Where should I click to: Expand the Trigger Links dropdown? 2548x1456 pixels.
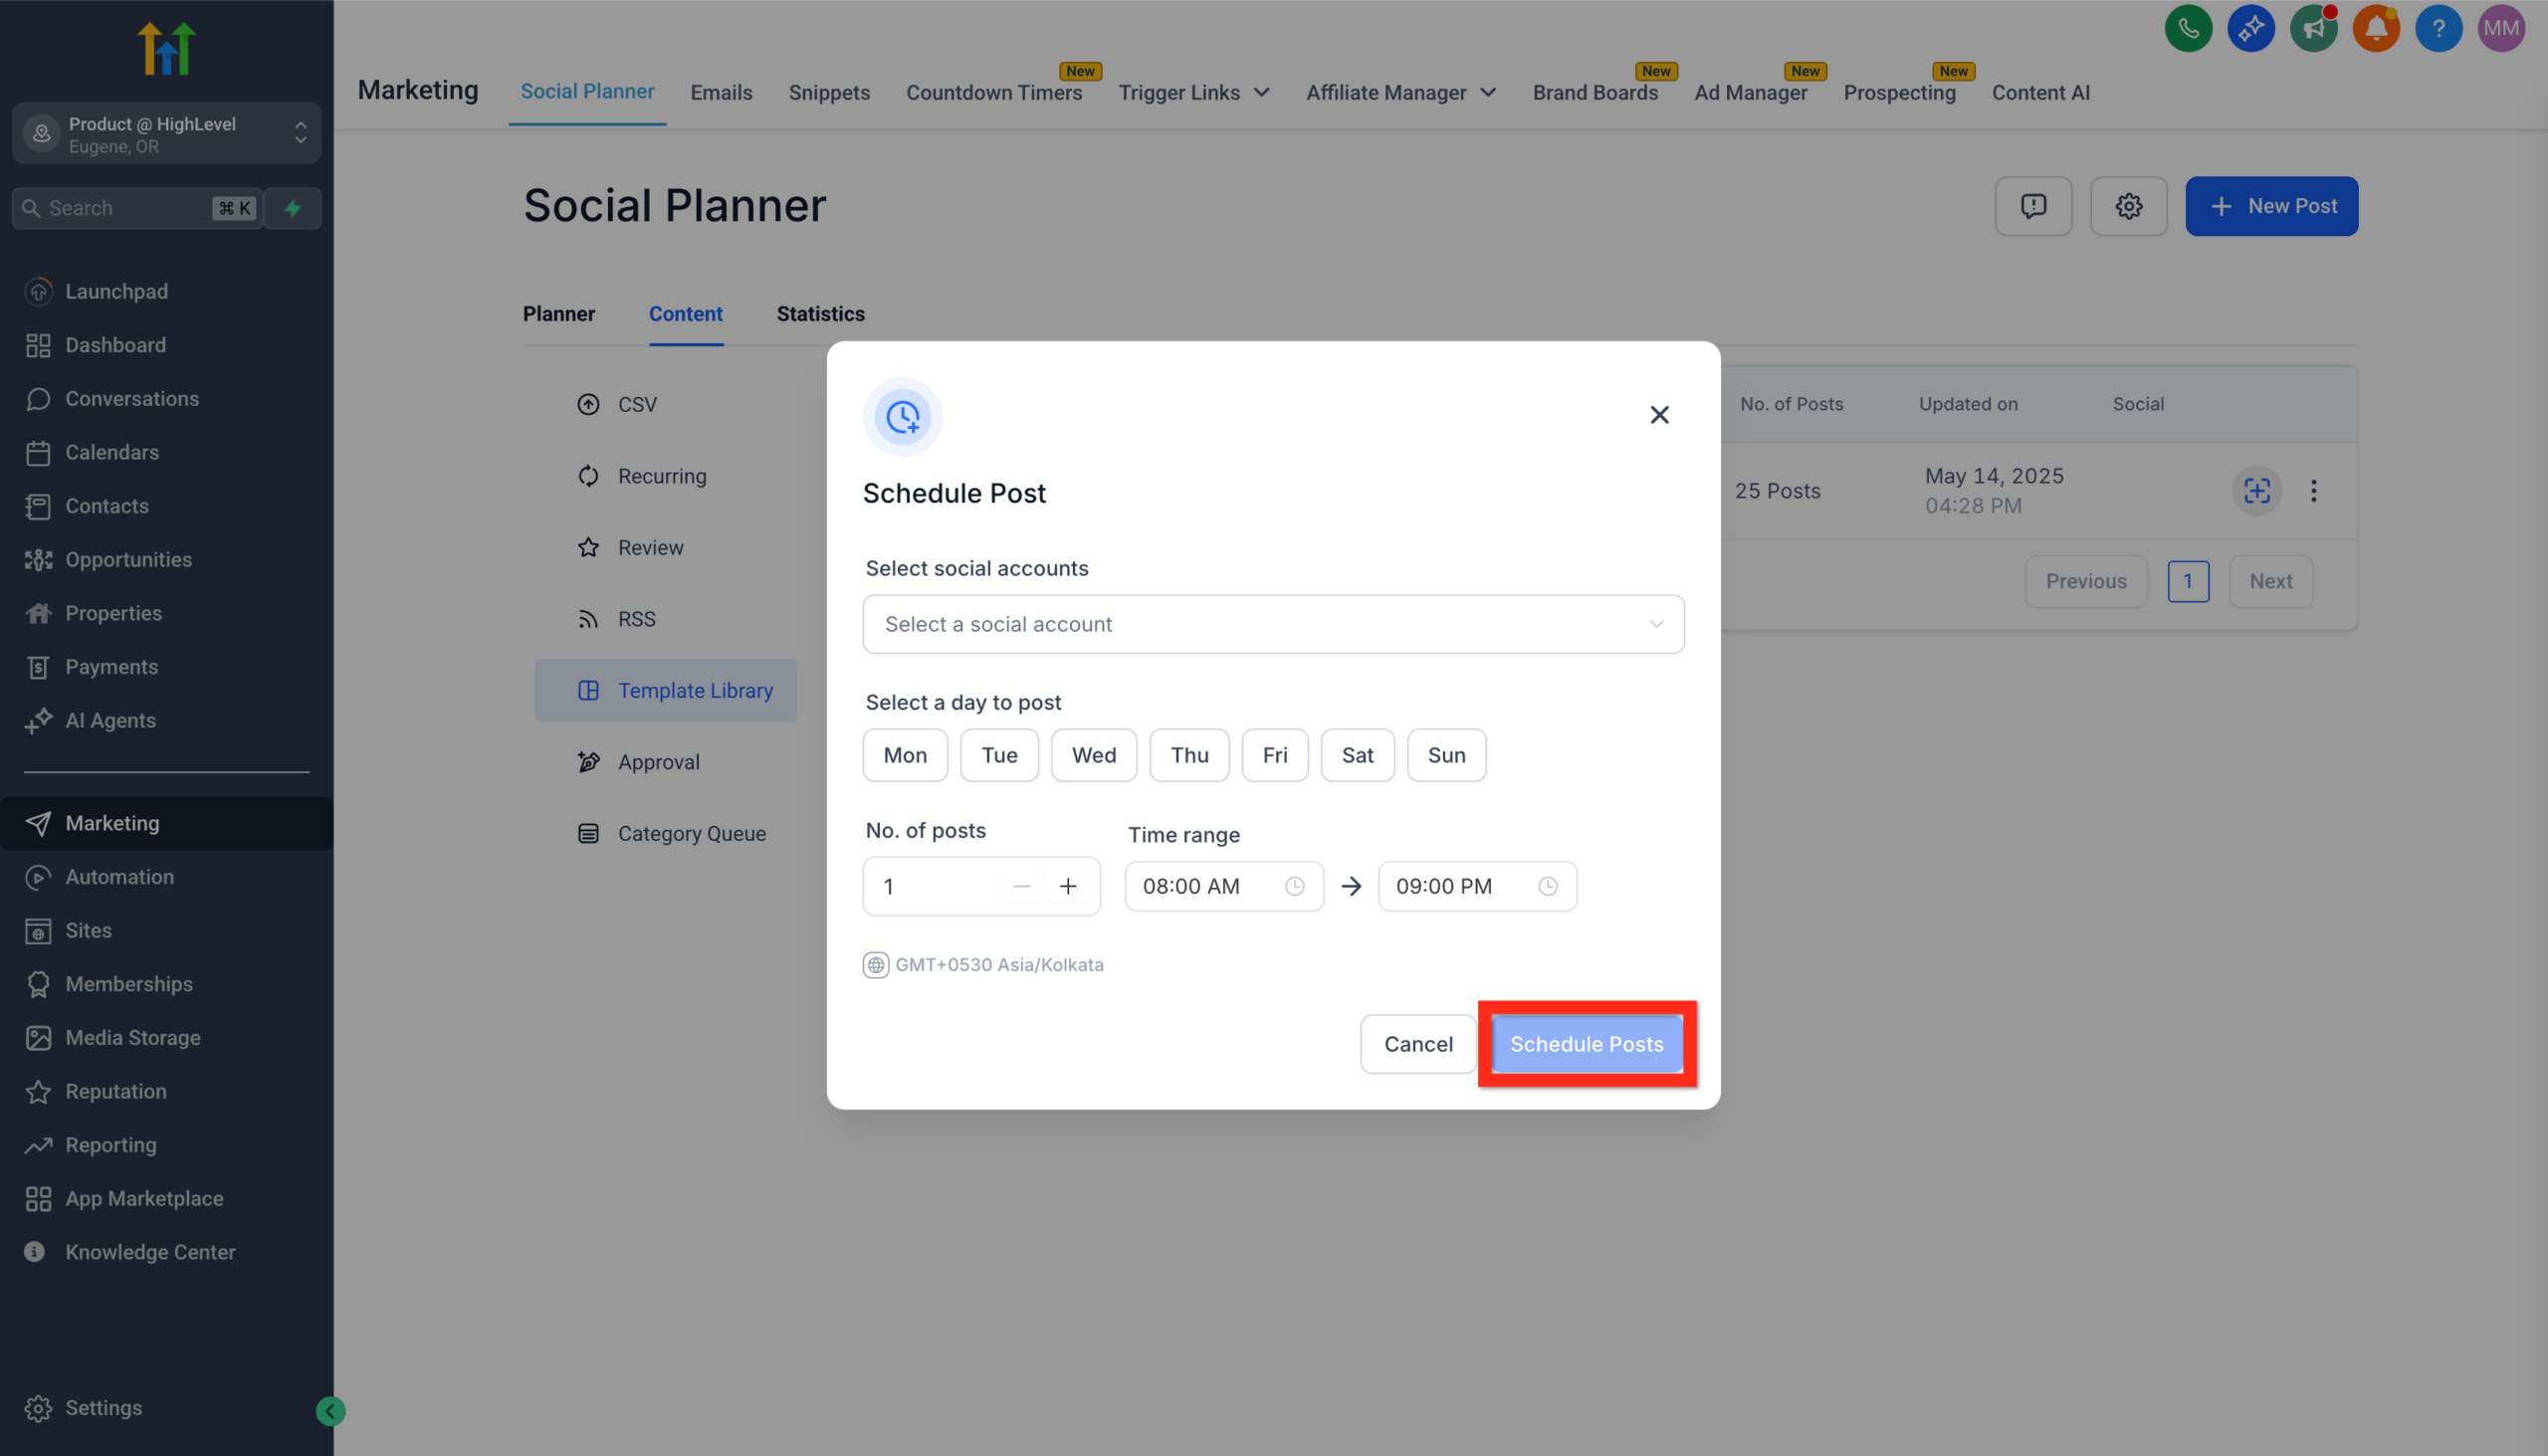coord(1194,92)
